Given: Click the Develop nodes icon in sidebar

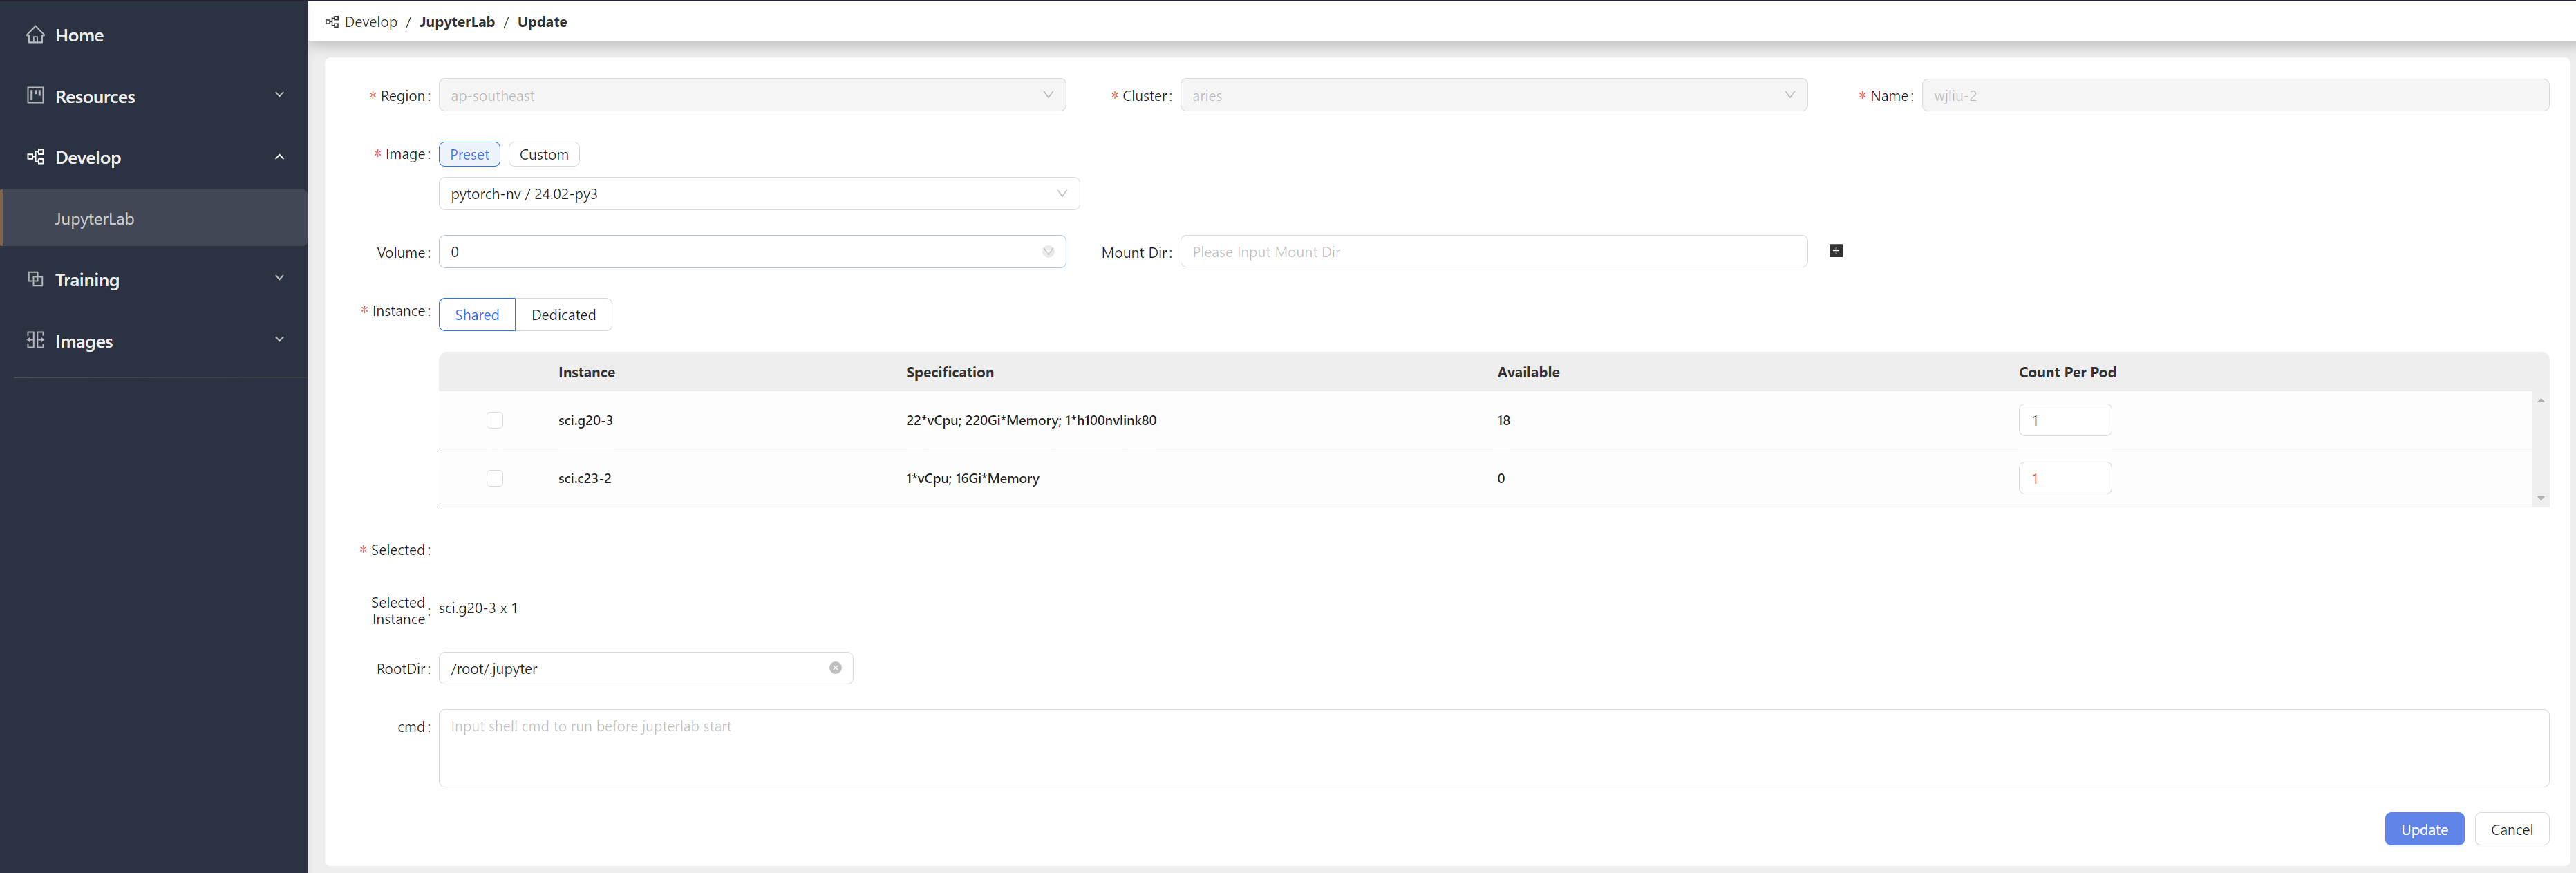Looking at the screenshot, I should 35,157.
